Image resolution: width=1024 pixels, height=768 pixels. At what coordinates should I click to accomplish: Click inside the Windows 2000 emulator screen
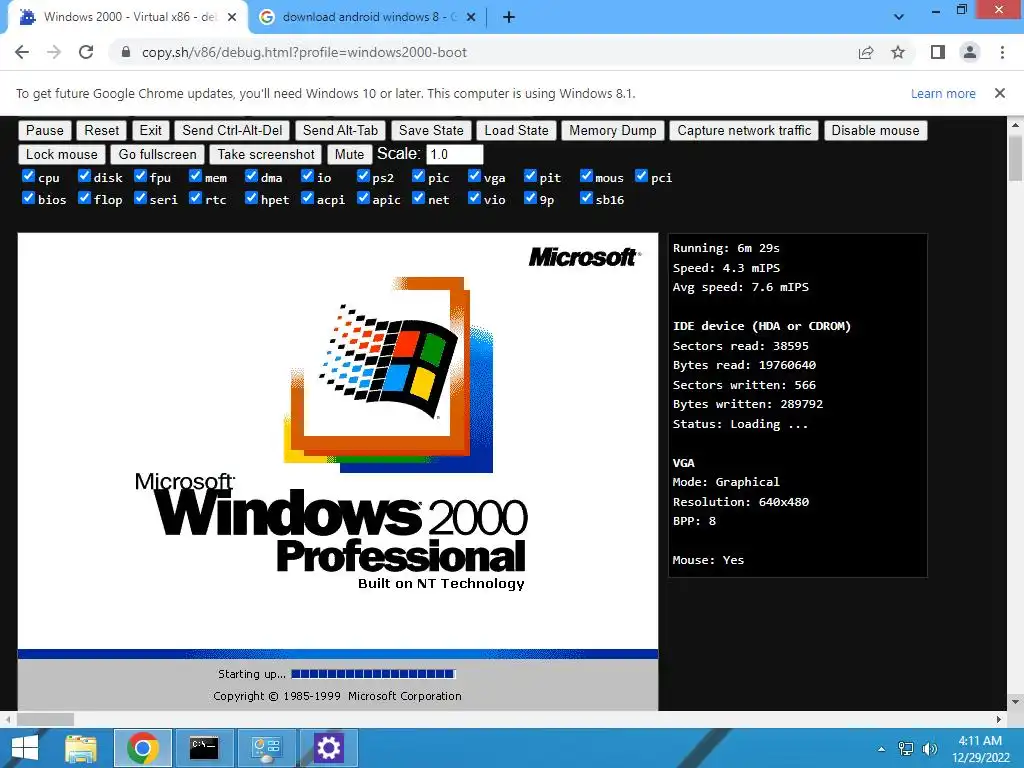(x=338, y=472)
